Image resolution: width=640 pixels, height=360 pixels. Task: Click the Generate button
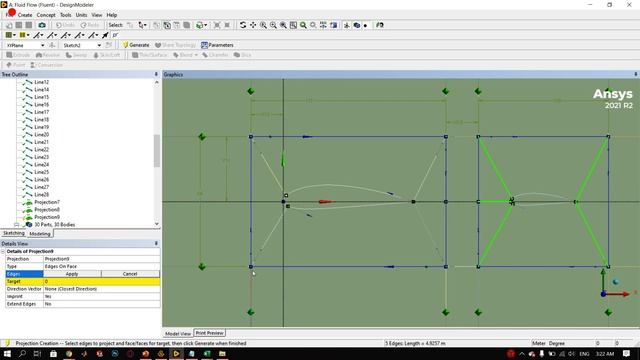(136, 45)
